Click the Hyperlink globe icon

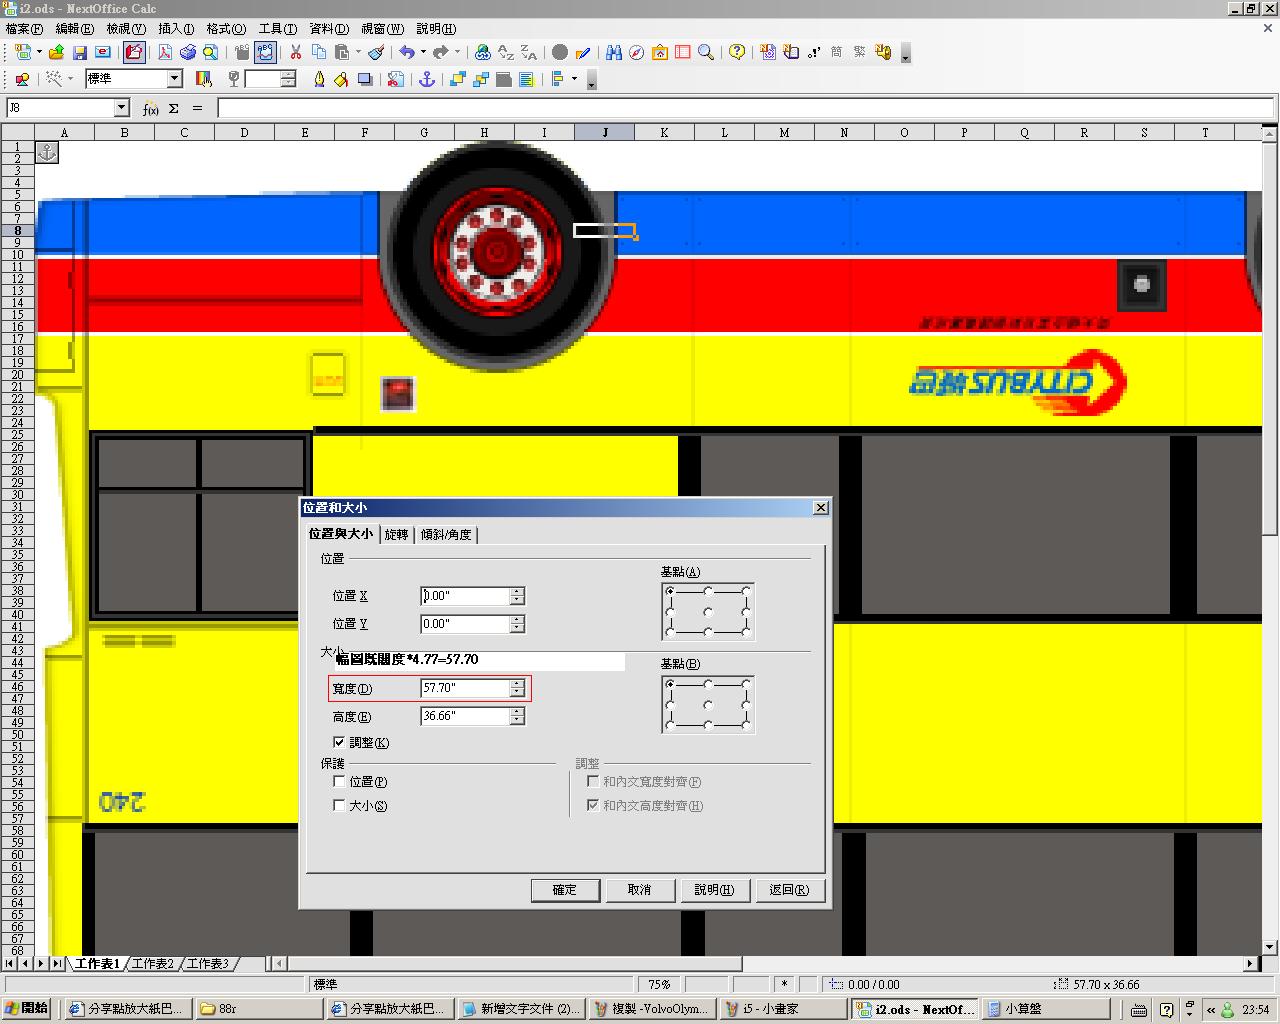click(483, 53)
